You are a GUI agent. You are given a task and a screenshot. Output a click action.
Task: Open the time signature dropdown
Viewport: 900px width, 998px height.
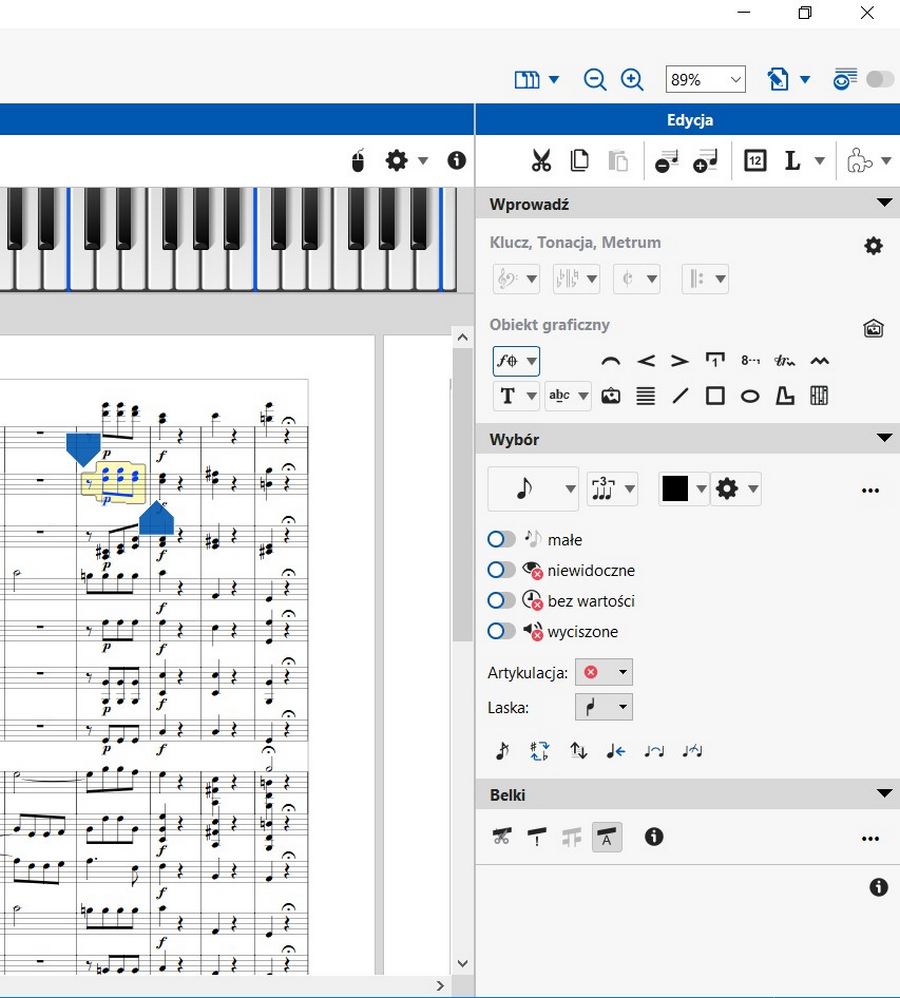[x=636, y=279]
